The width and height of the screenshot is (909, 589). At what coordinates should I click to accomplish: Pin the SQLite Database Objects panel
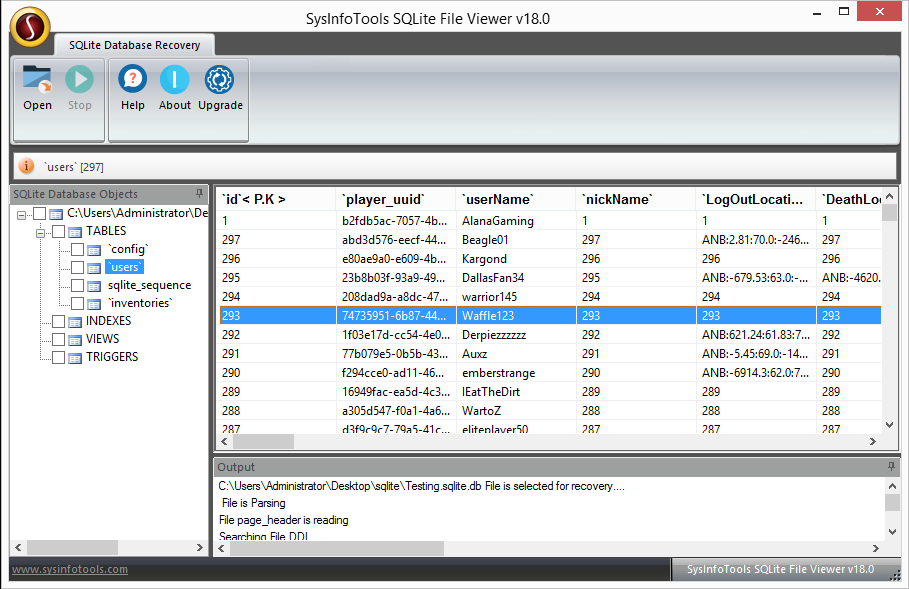(199, 194)
